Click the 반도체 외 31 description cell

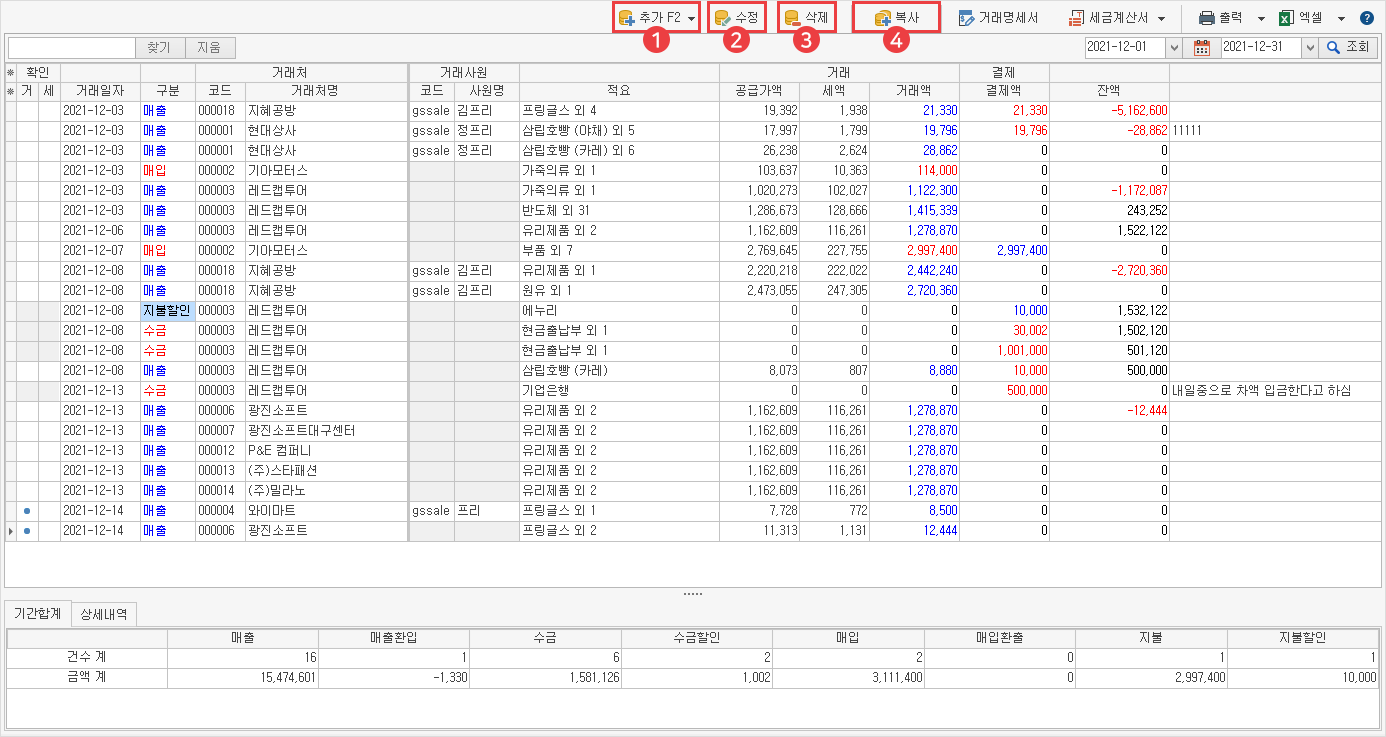point(619,210)
